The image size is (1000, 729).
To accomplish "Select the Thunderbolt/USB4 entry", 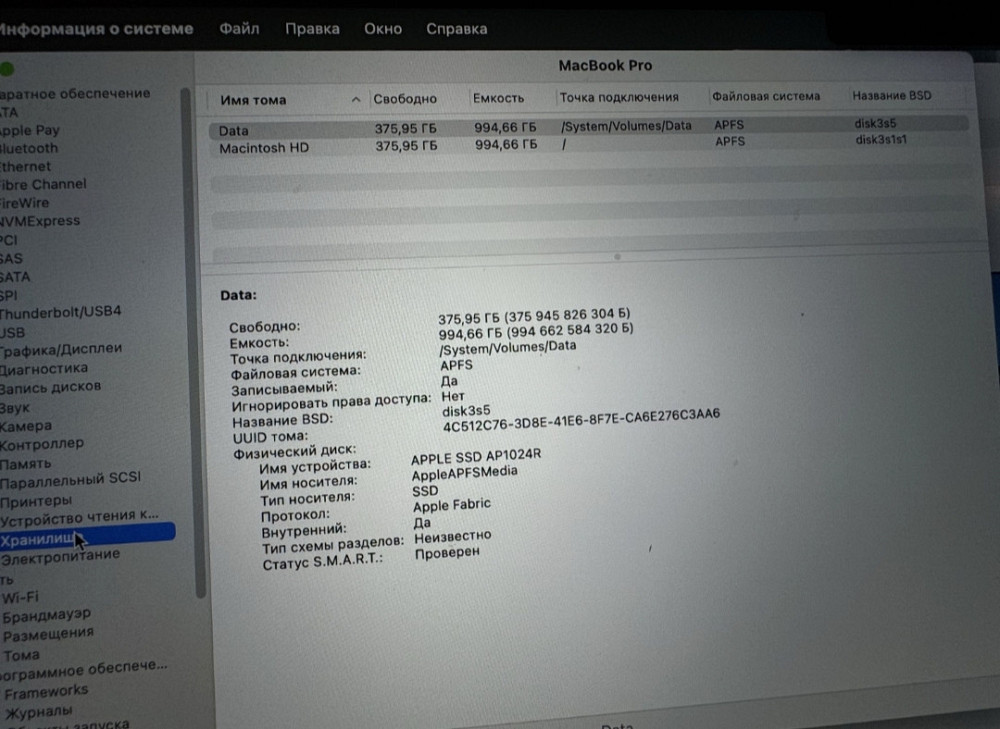I will tap(60, 311).
